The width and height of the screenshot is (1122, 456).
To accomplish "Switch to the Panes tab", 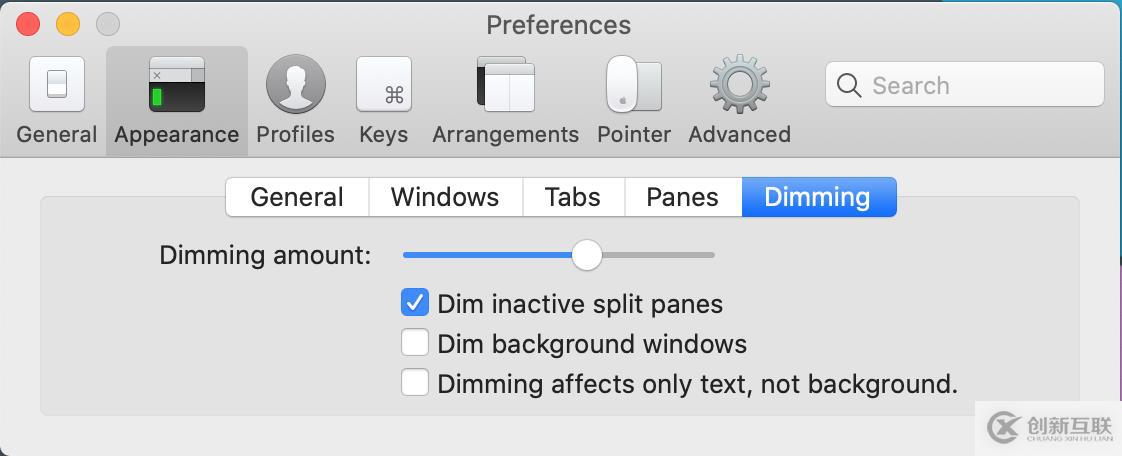I will [683, 197].
